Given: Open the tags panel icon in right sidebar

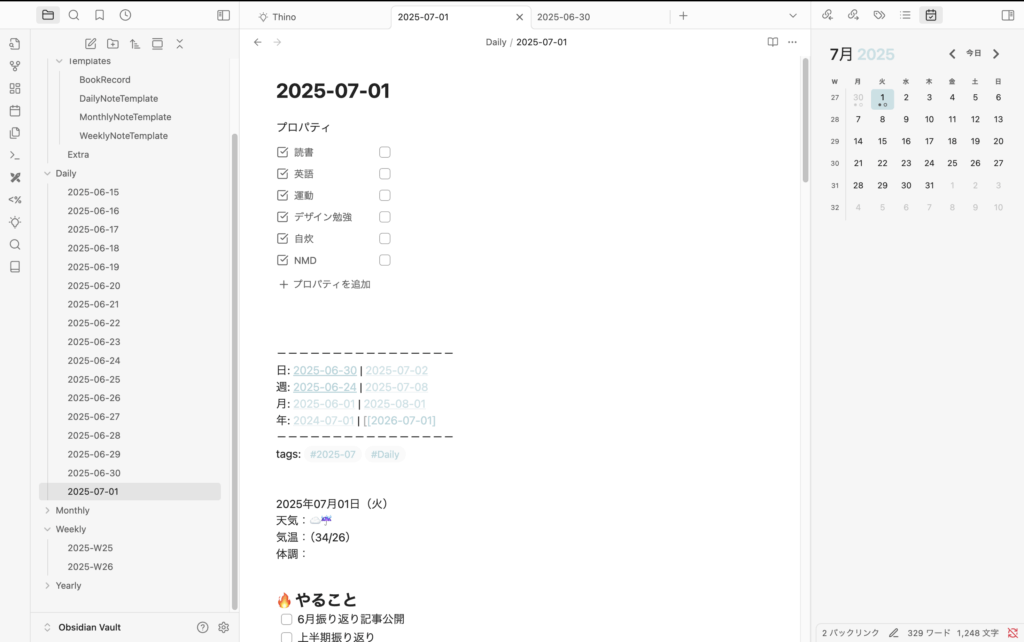Looking at the screenshot, I should (x=879, y=15).
